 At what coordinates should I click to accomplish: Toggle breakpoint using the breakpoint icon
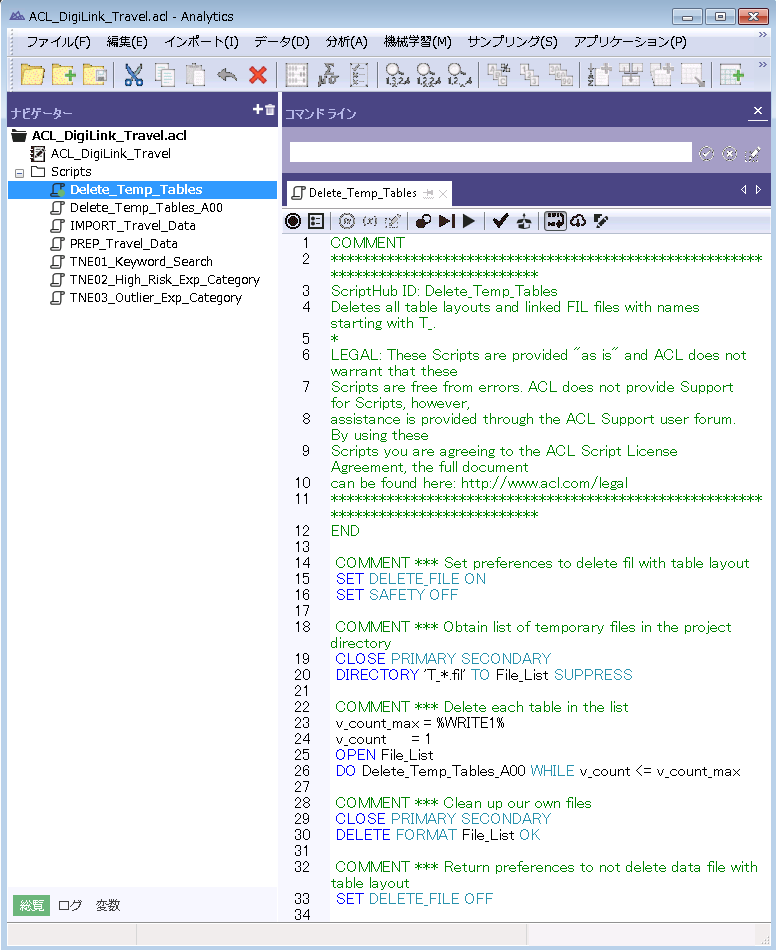click(424, 221)
